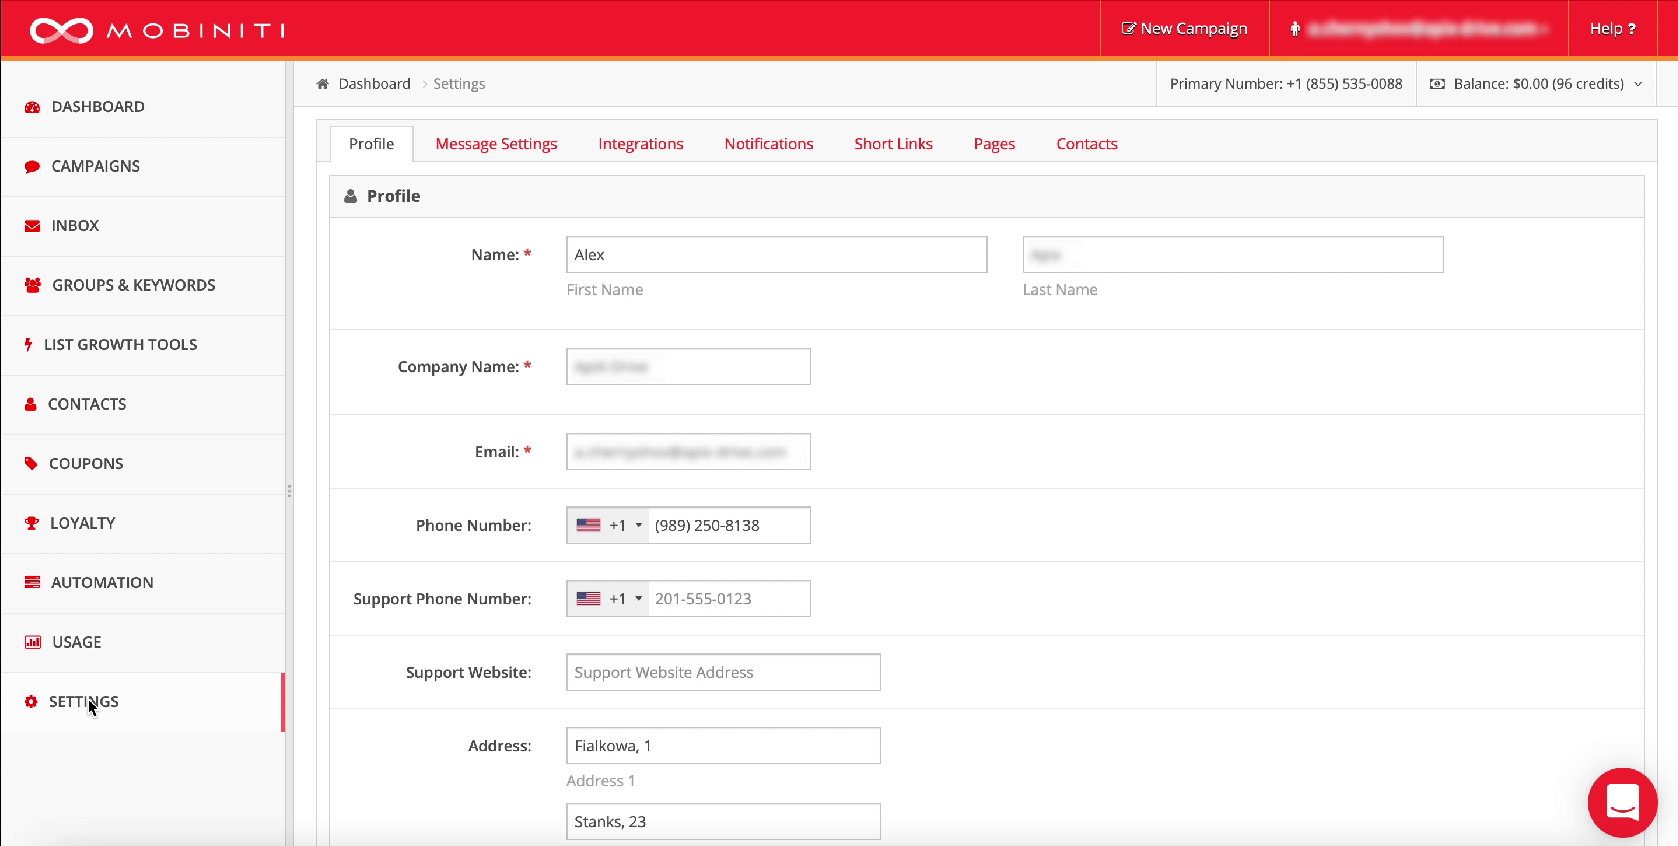This screenshot has width=1678, height=846.
Task: Open the Integrations tab
Action: pyautogui.click(x=641, y=144)
